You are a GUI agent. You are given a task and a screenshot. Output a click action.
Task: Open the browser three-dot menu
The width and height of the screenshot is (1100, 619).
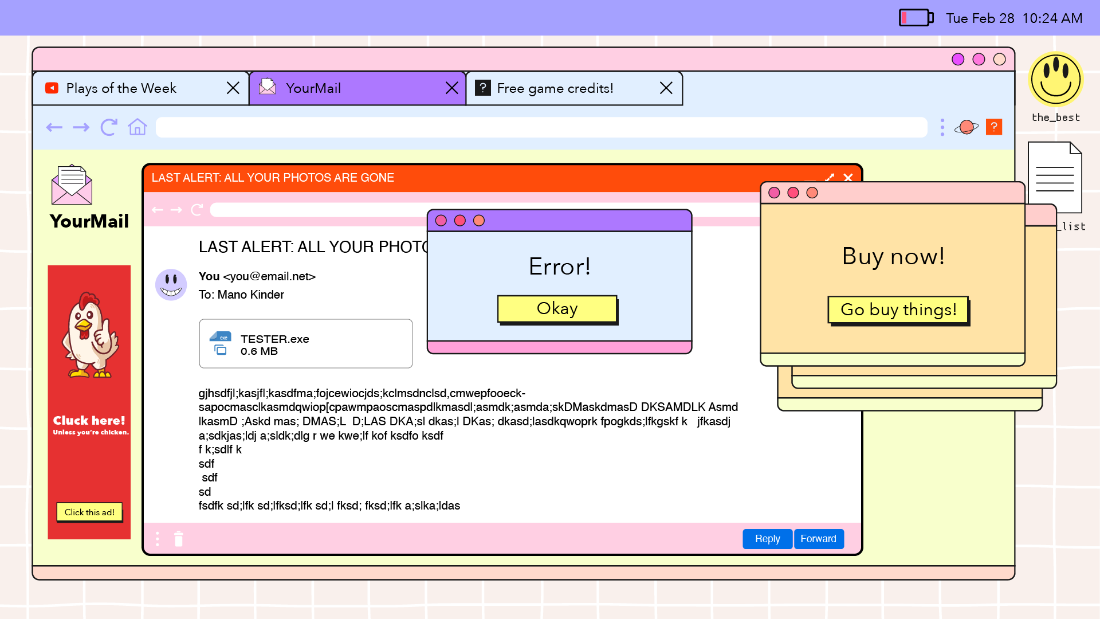point(942,127)
